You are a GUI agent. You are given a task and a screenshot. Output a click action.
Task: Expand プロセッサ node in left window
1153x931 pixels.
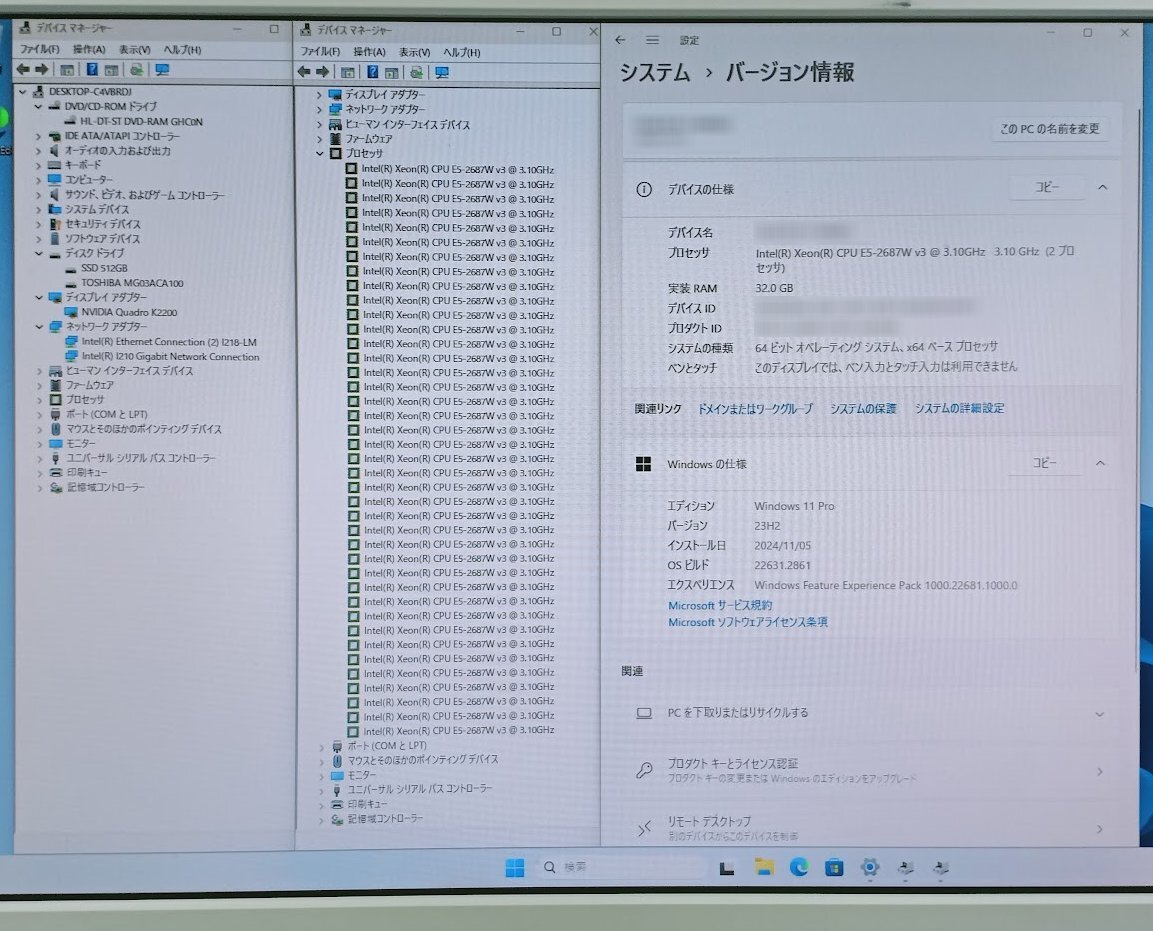pyautogui.click(x=38, y=399)
